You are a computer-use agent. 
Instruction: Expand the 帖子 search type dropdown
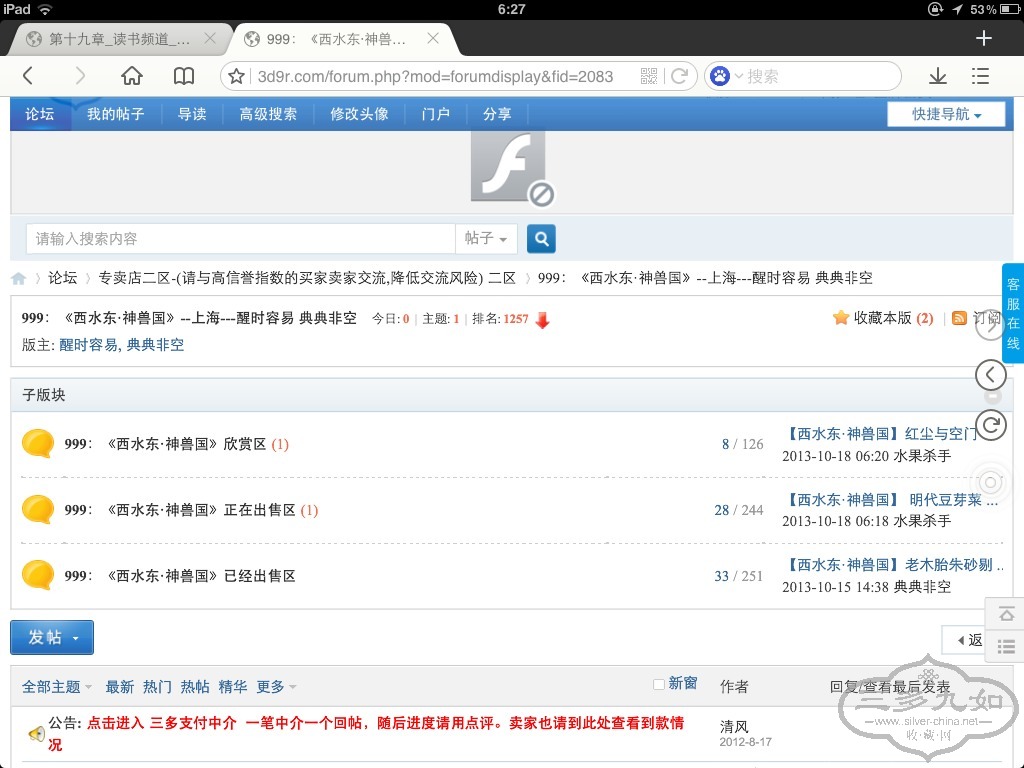(x=486, y=238)
